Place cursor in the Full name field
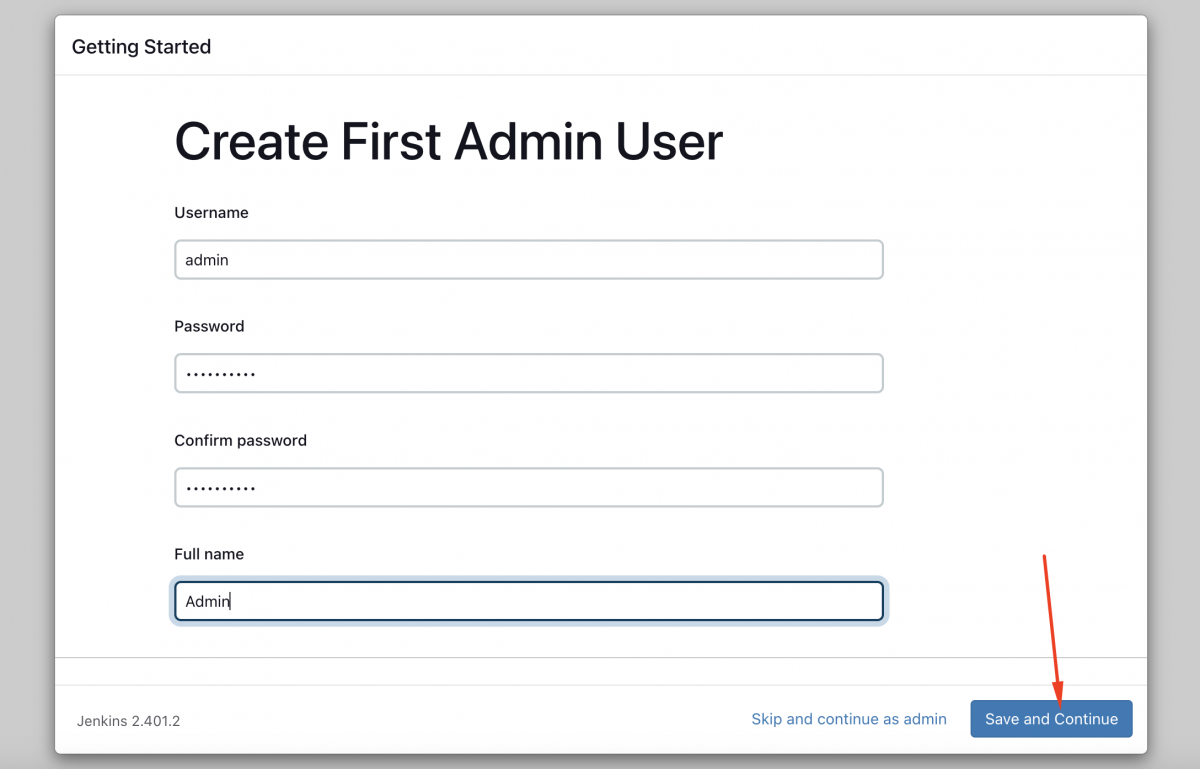Screen dimensions: 1200x769 [x=528, y=601]
